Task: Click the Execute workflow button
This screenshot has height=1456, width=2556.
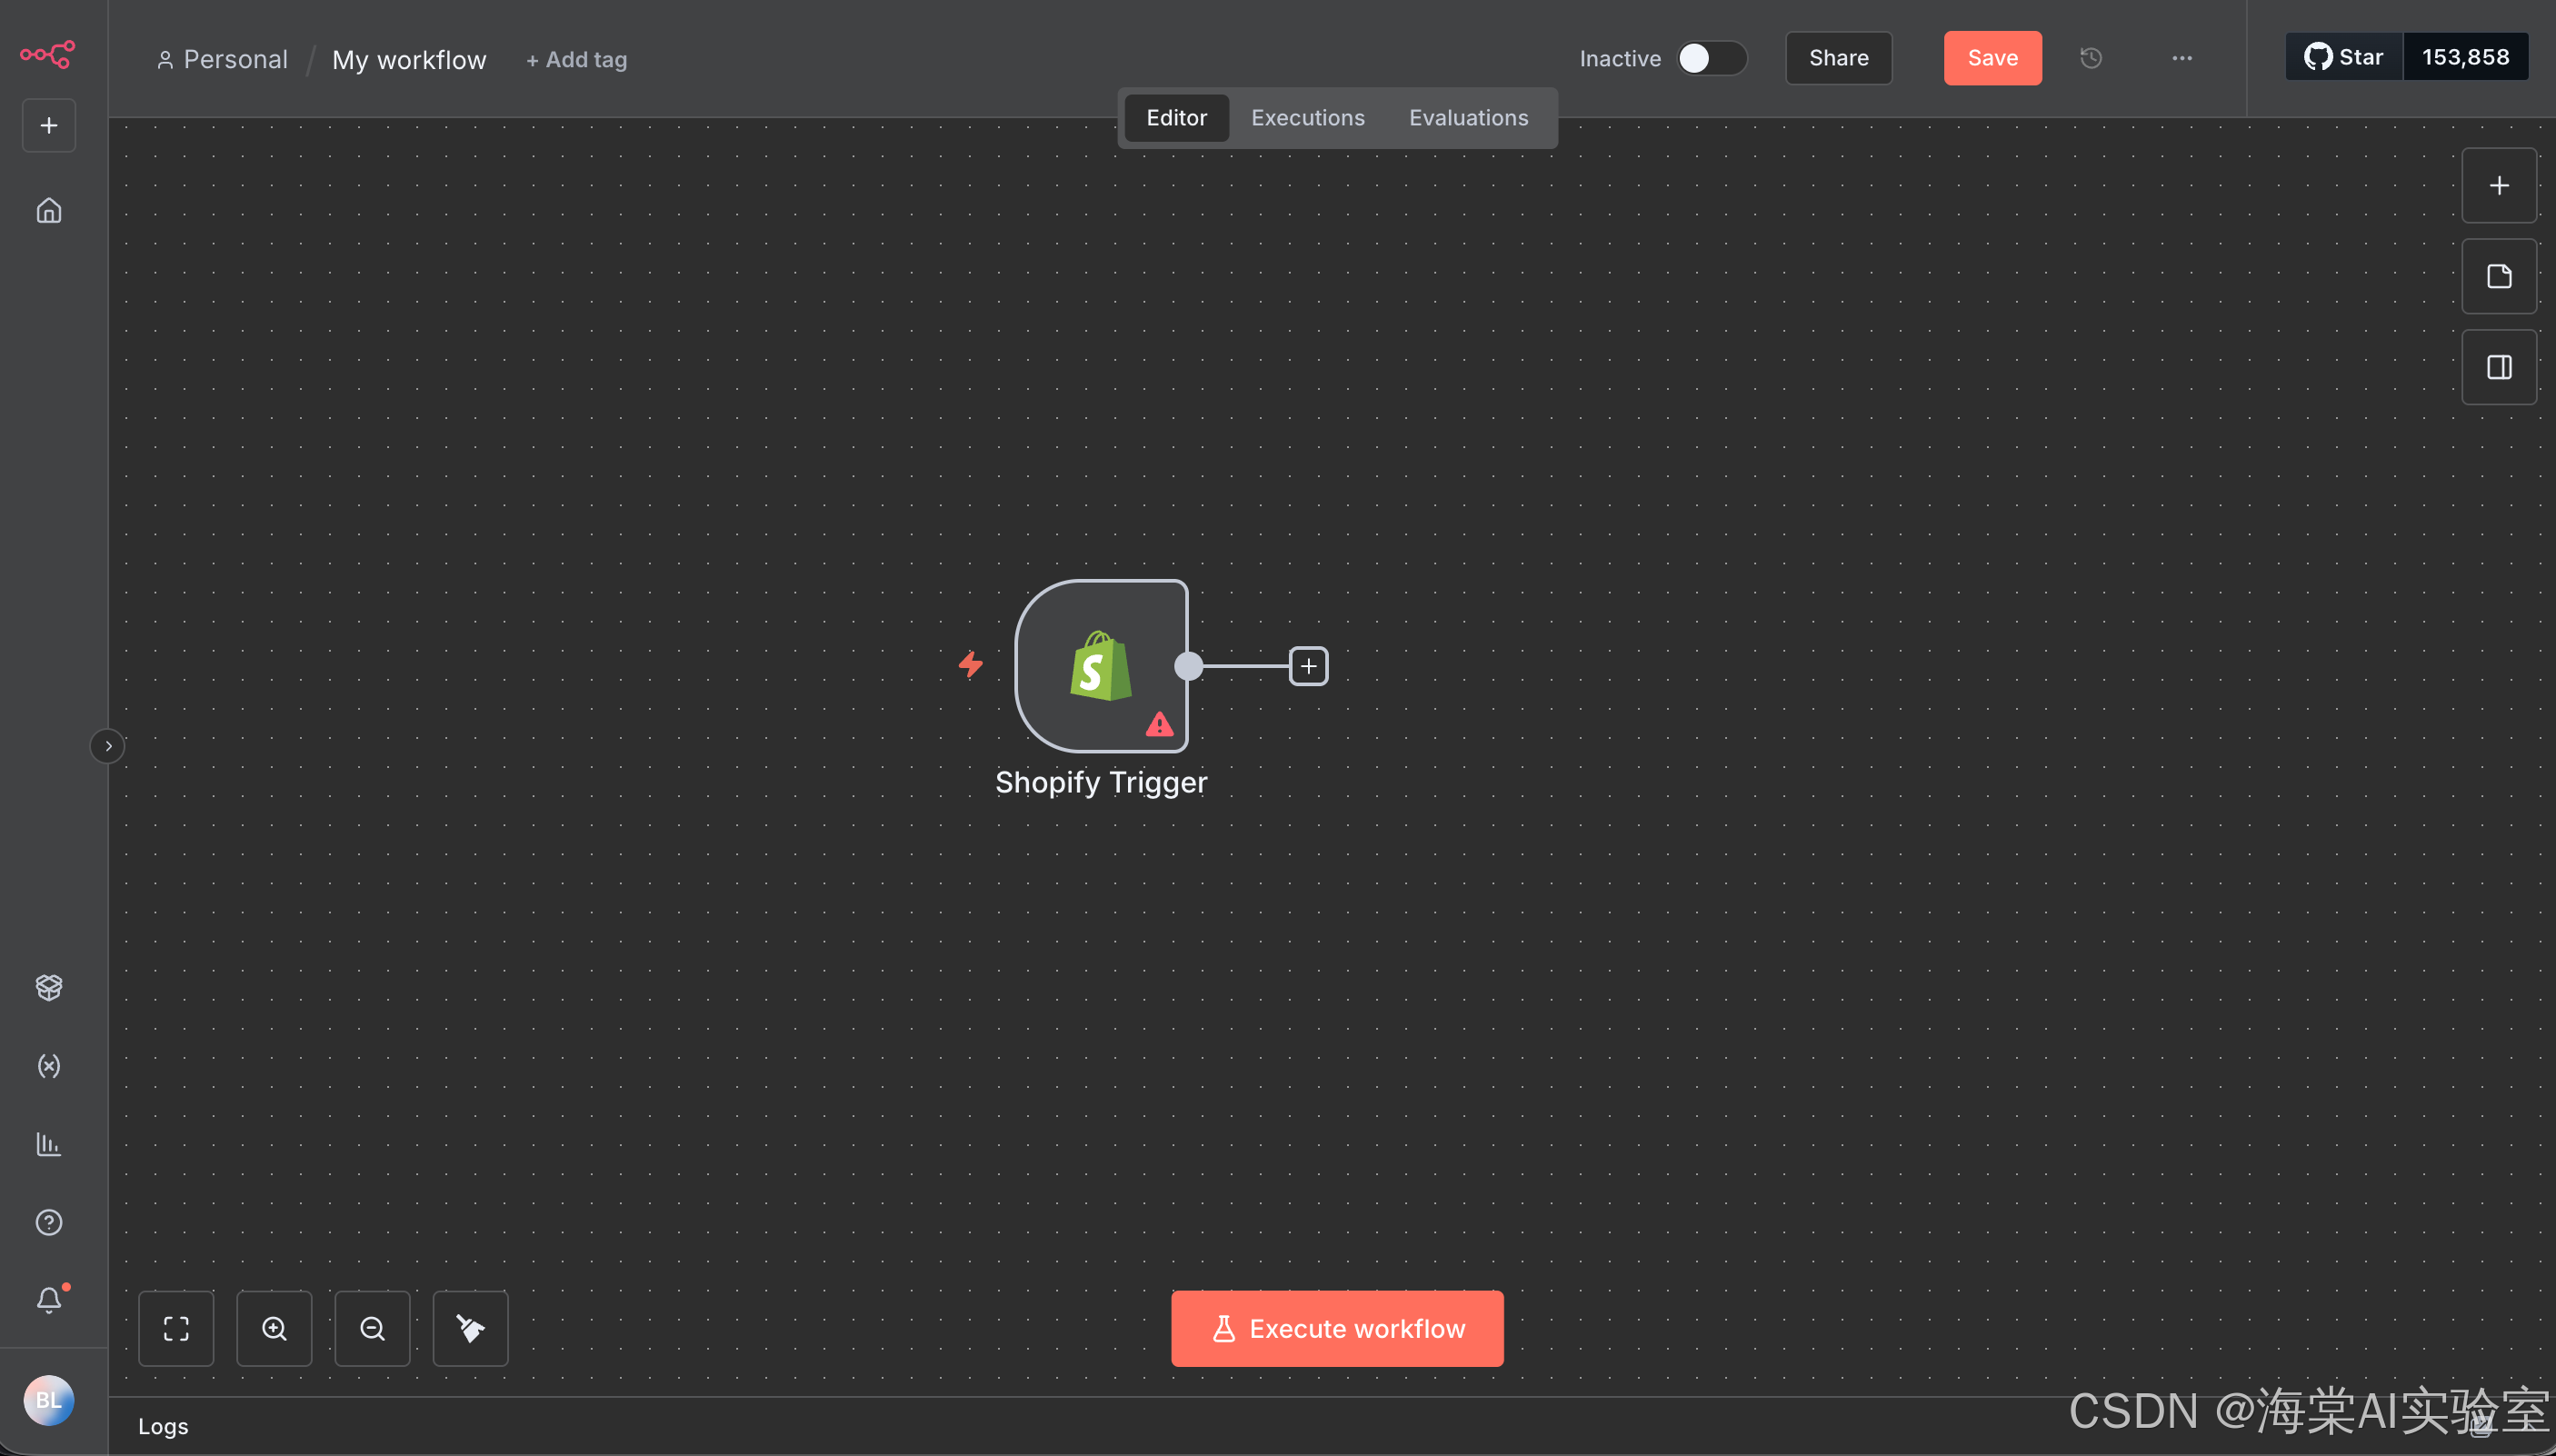Action: [1337, 1328]
